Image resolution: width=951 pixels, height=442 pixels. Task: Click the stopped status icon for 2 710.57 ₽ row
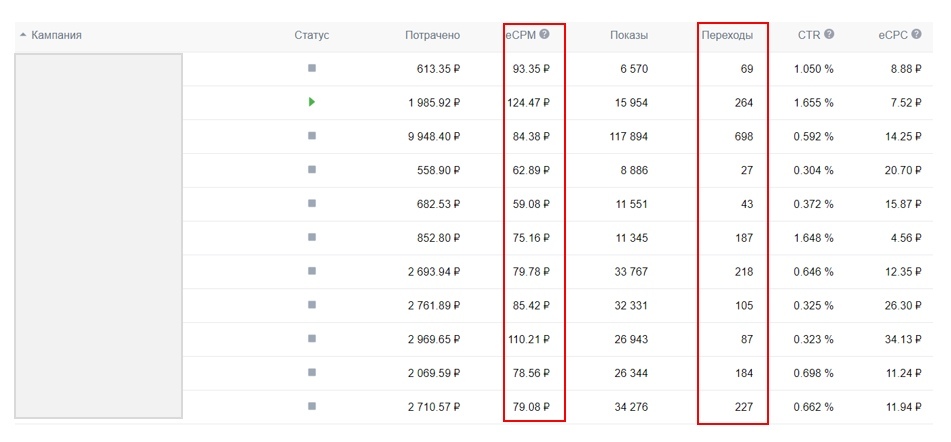[312, 407]
